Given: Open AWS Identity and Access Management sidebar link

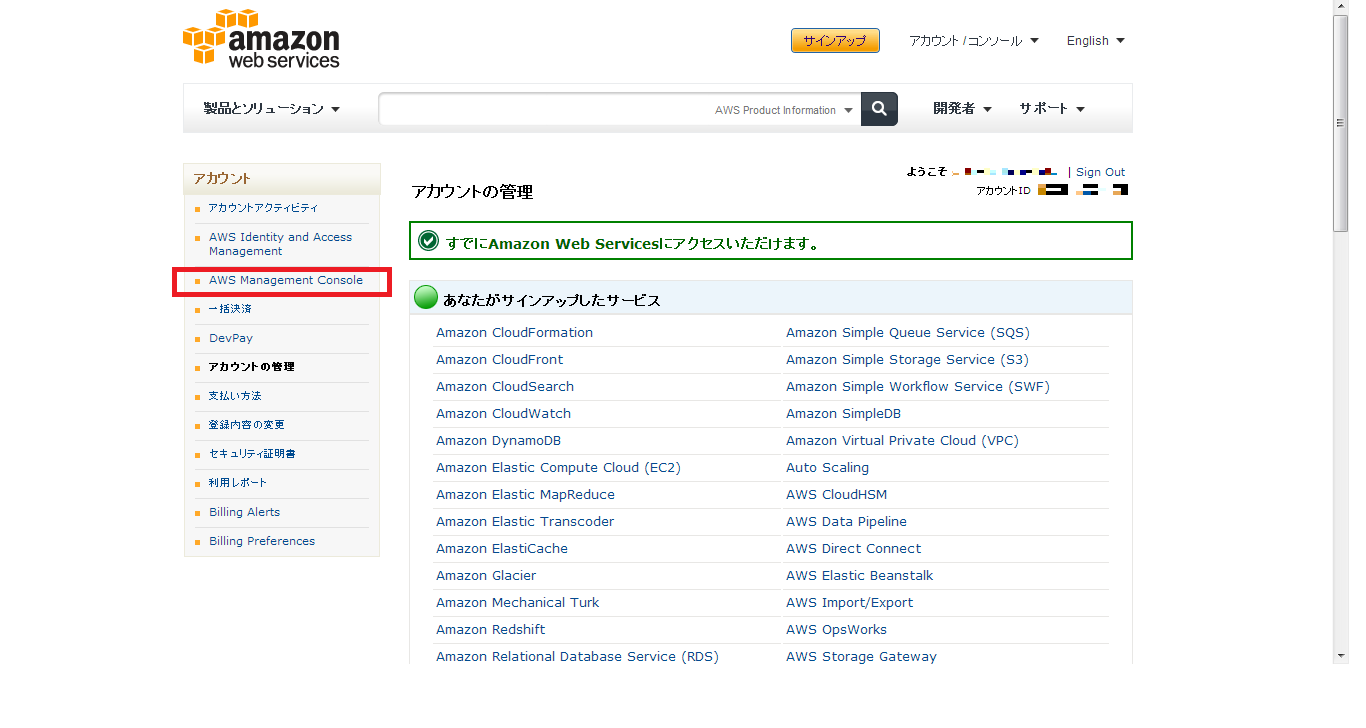Looking at the screenshot, I should tap(280, 244).
